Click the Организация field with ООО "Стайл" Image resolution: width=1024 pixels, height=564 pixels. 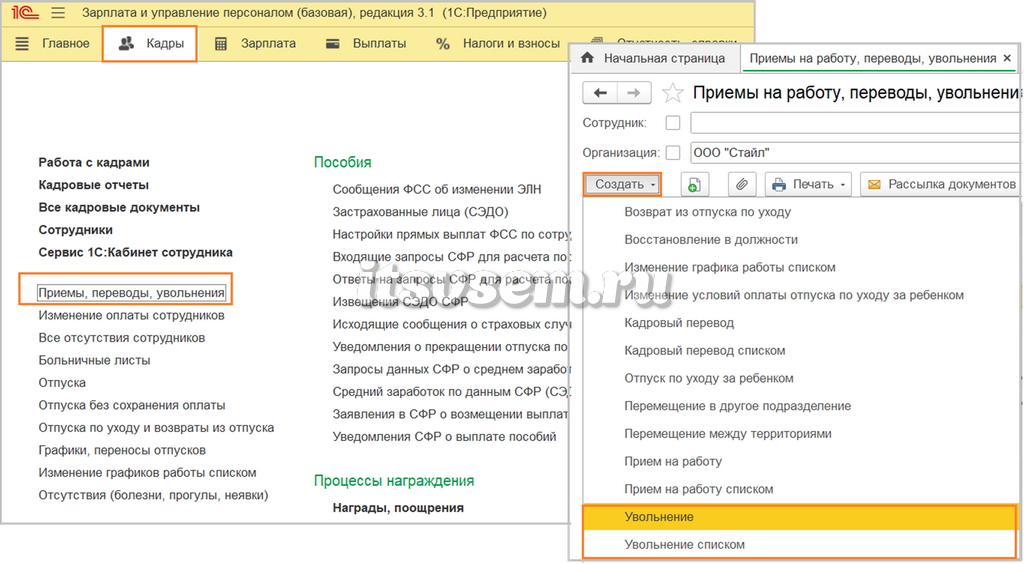tap(856, 153)
